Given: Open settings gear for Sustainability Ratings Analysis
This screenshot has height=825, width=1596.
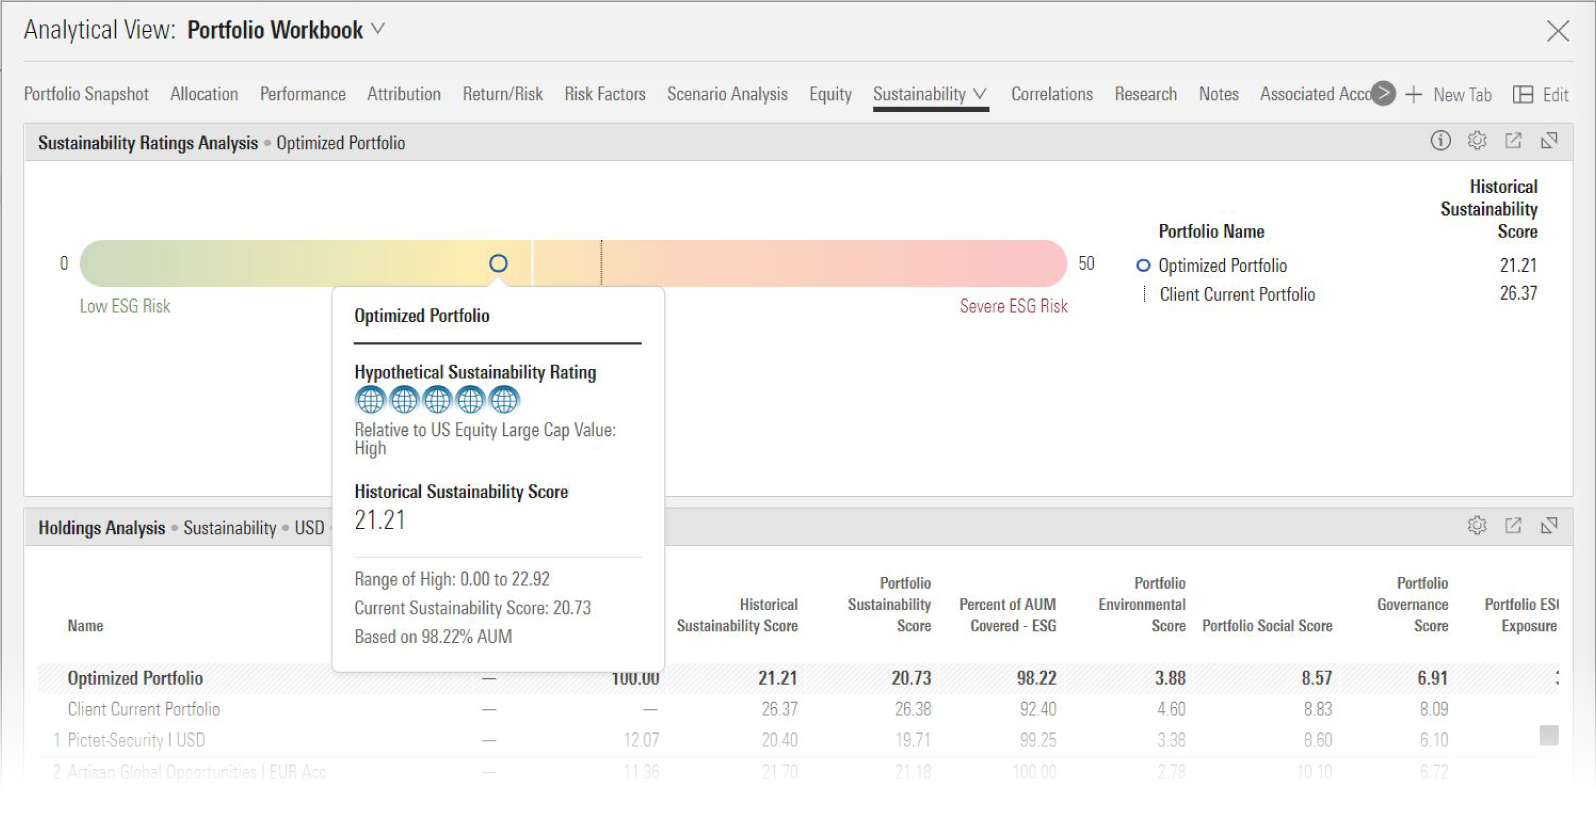Looking at the screenshot, I should pyautogui.click(x=1477, y=141).
